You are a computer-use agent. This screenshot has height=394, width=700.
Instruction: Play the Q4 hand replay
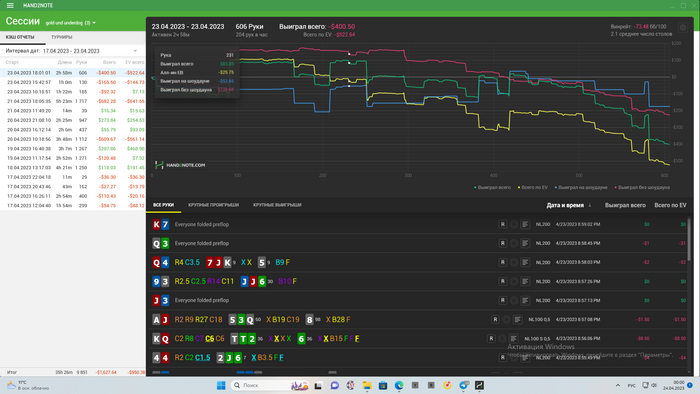[x=514, y=262]
